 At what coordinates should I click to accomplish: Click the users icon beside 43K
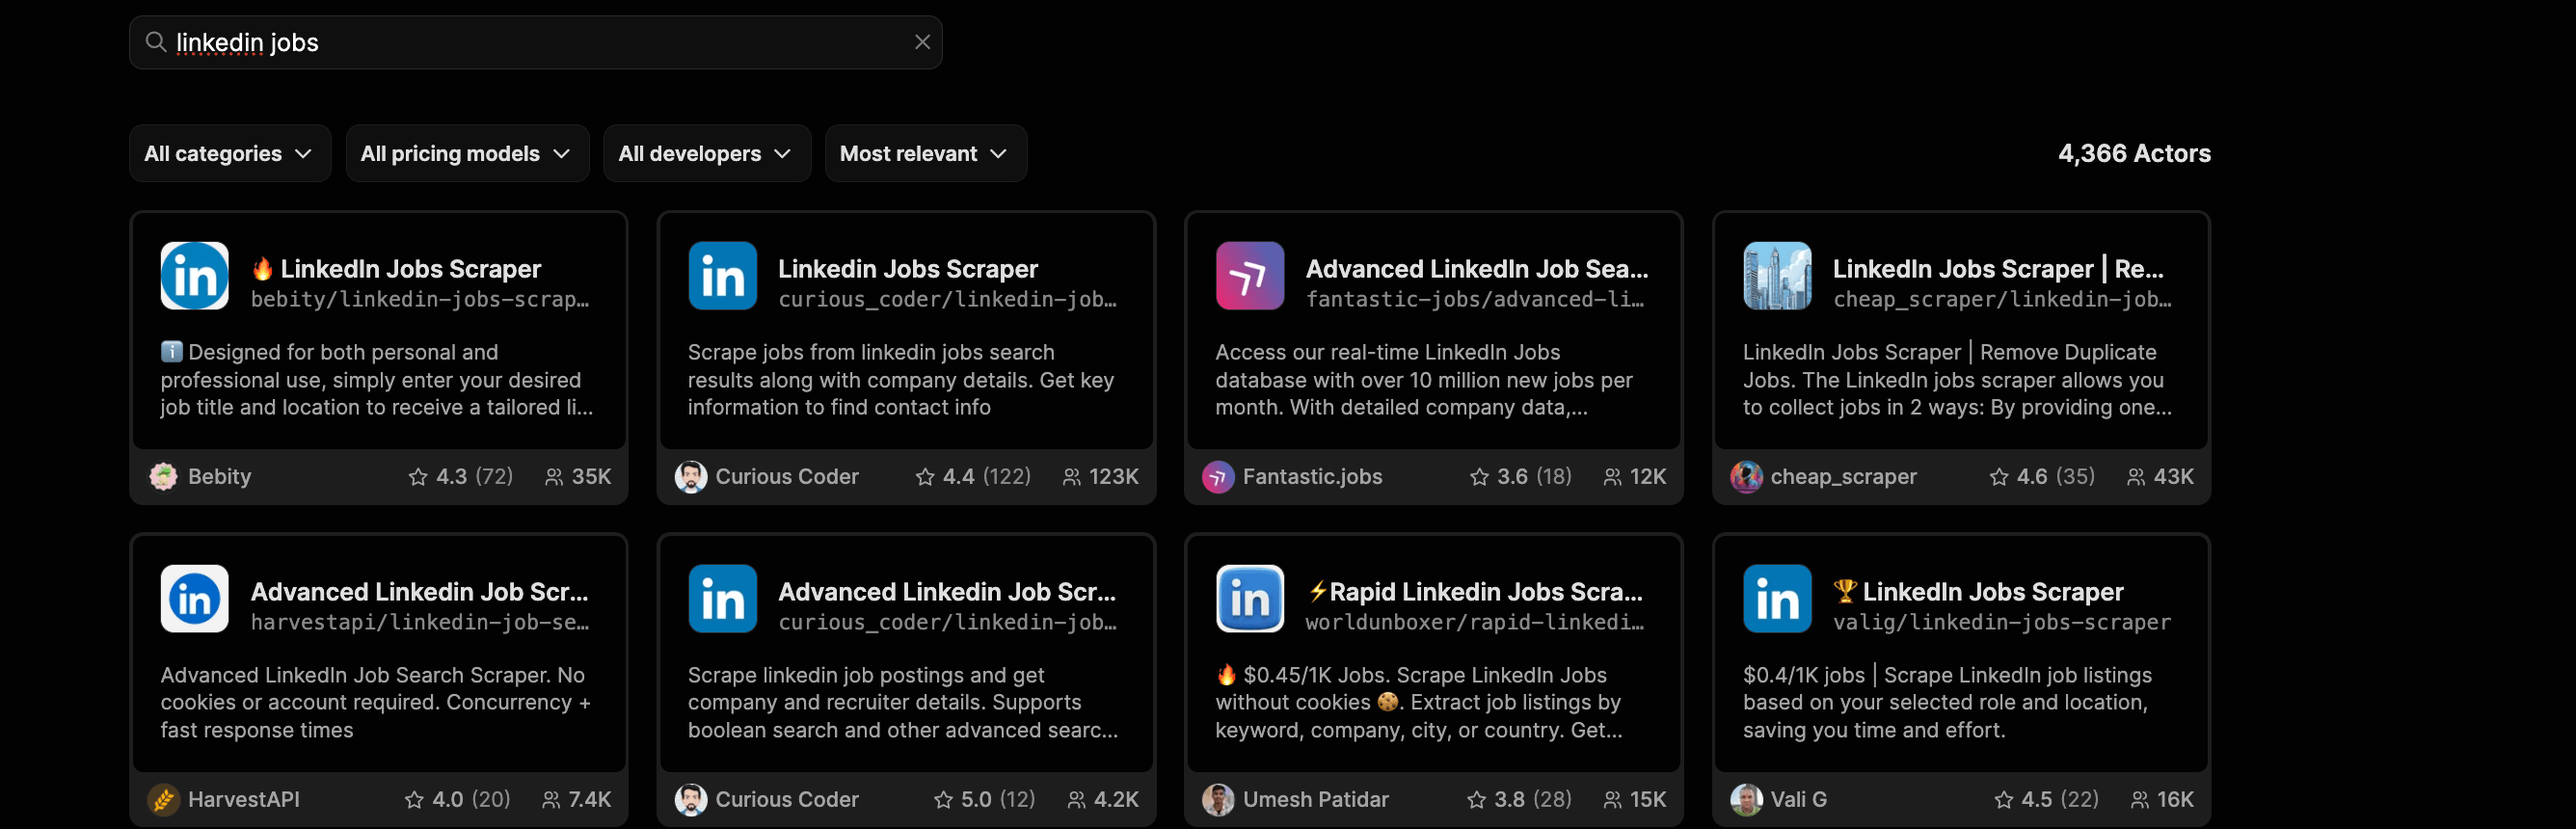click(x=2135, y=477)
